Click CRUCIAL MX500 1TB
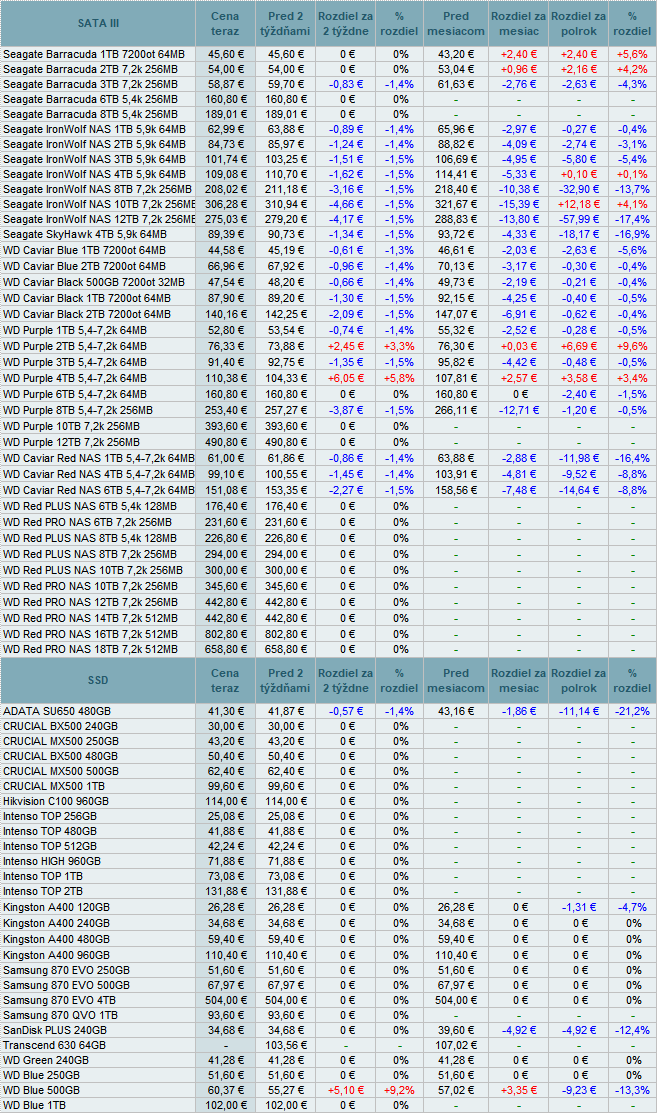 tap(54, 786)
